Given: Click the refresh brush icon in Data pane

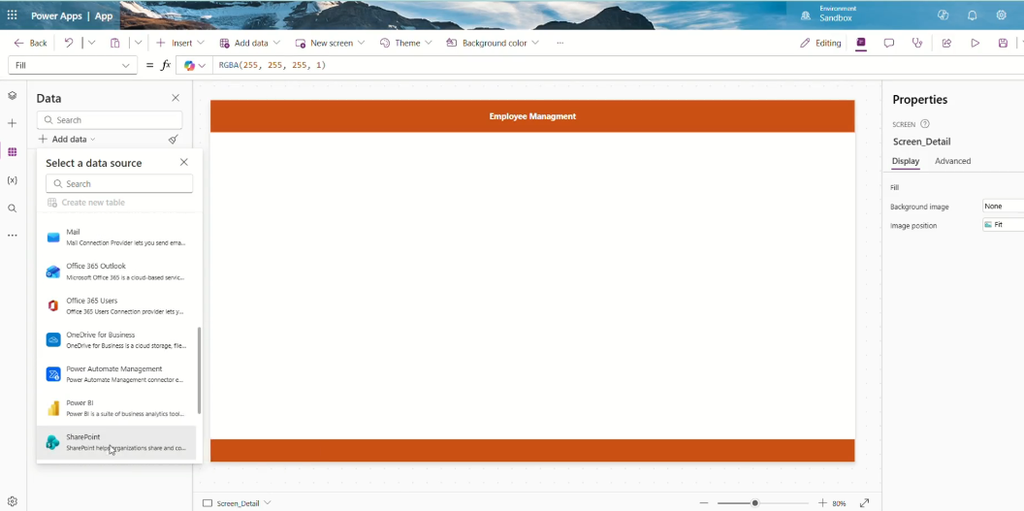Looking at the screenshot, I should (x=173, y=139).
